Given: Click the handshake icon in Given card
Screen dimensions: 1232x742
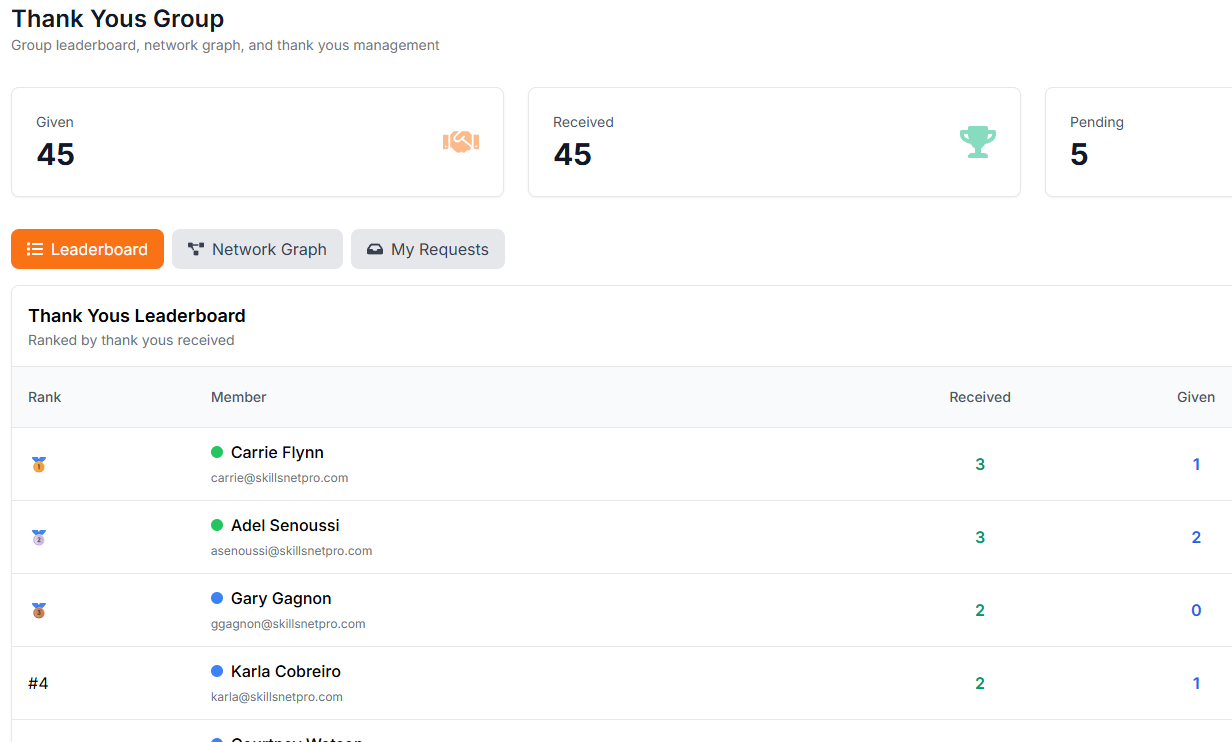Looking at the screenshot, I should pos(461,142).
